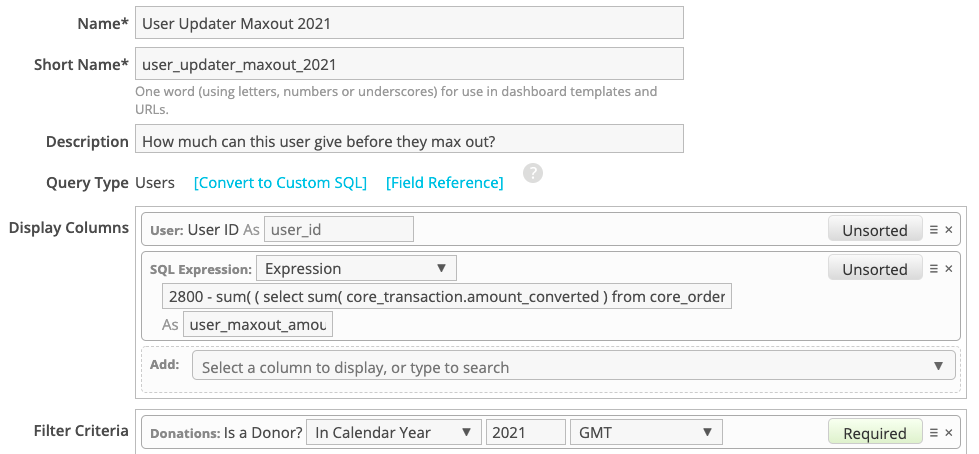Click reorder handle on SQL Expression row
This screenshot has width=979, height=454.
[x=933, y=269]
